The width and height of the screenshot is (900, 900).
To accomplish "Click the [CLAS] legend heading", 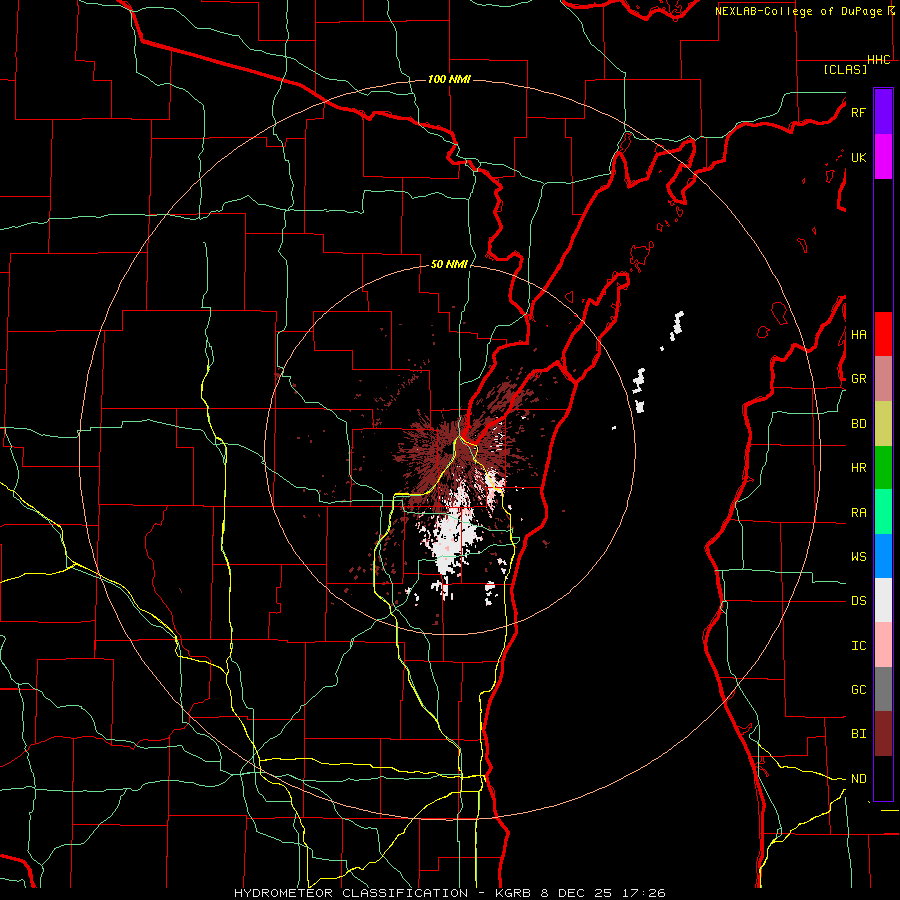I will click(845, 69).
